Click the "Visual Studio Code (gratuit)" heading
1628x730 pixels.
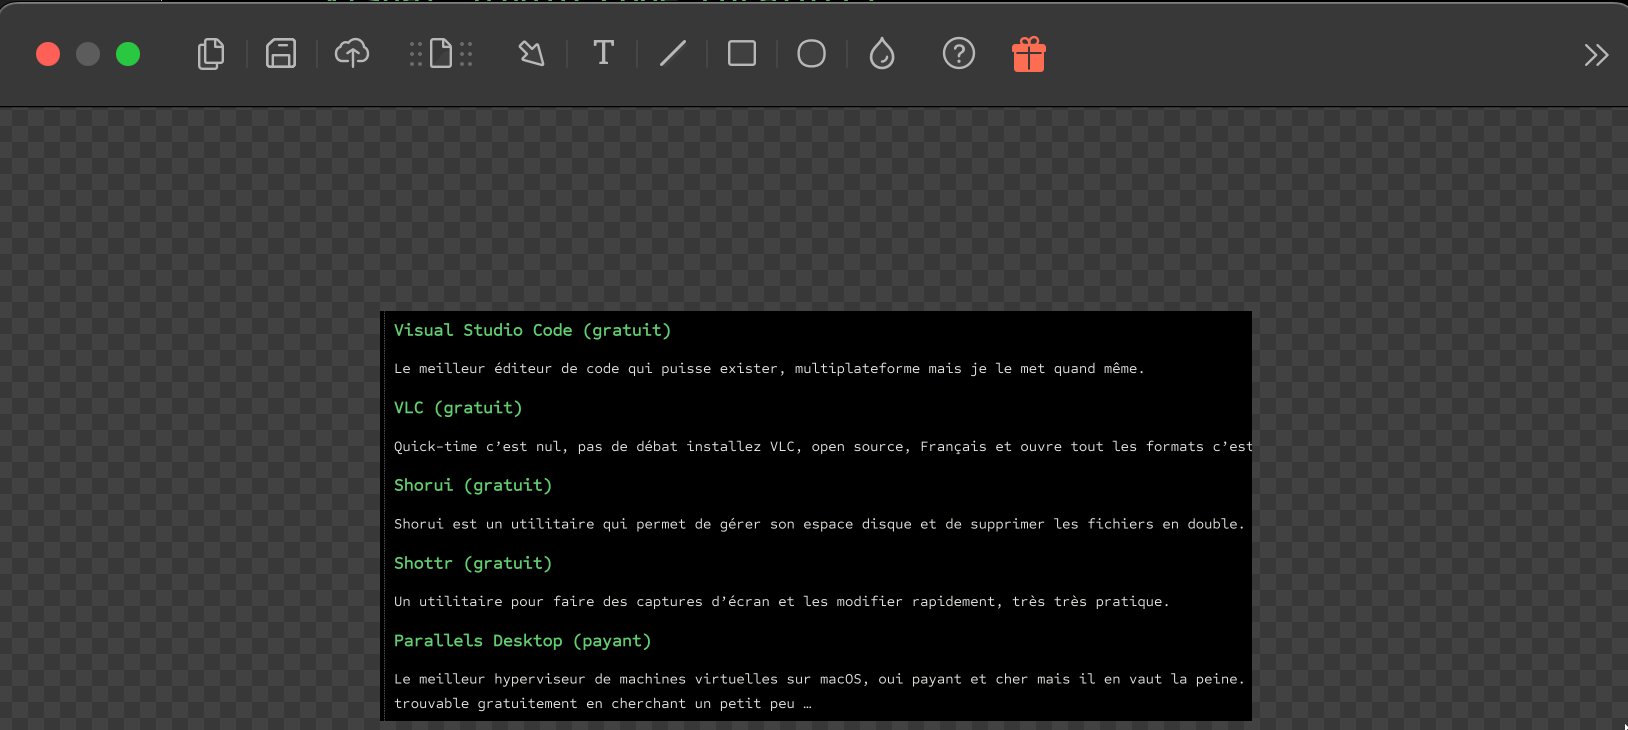532,331
